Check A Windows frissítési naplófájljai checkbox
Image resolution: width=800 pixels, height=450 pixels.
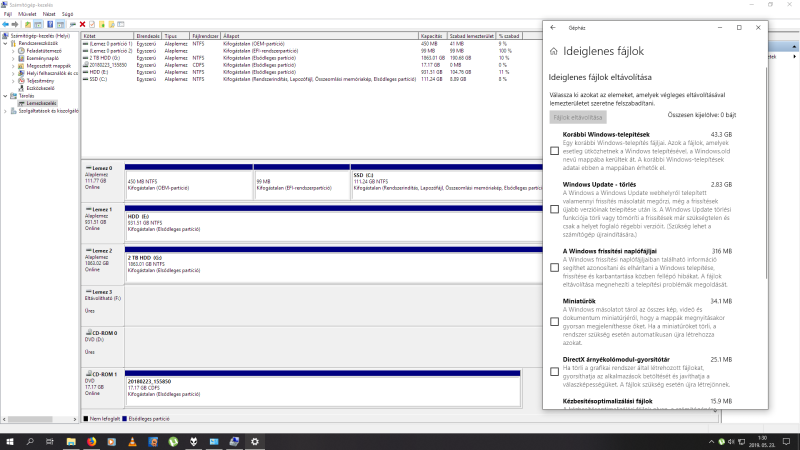click(555, 267)
